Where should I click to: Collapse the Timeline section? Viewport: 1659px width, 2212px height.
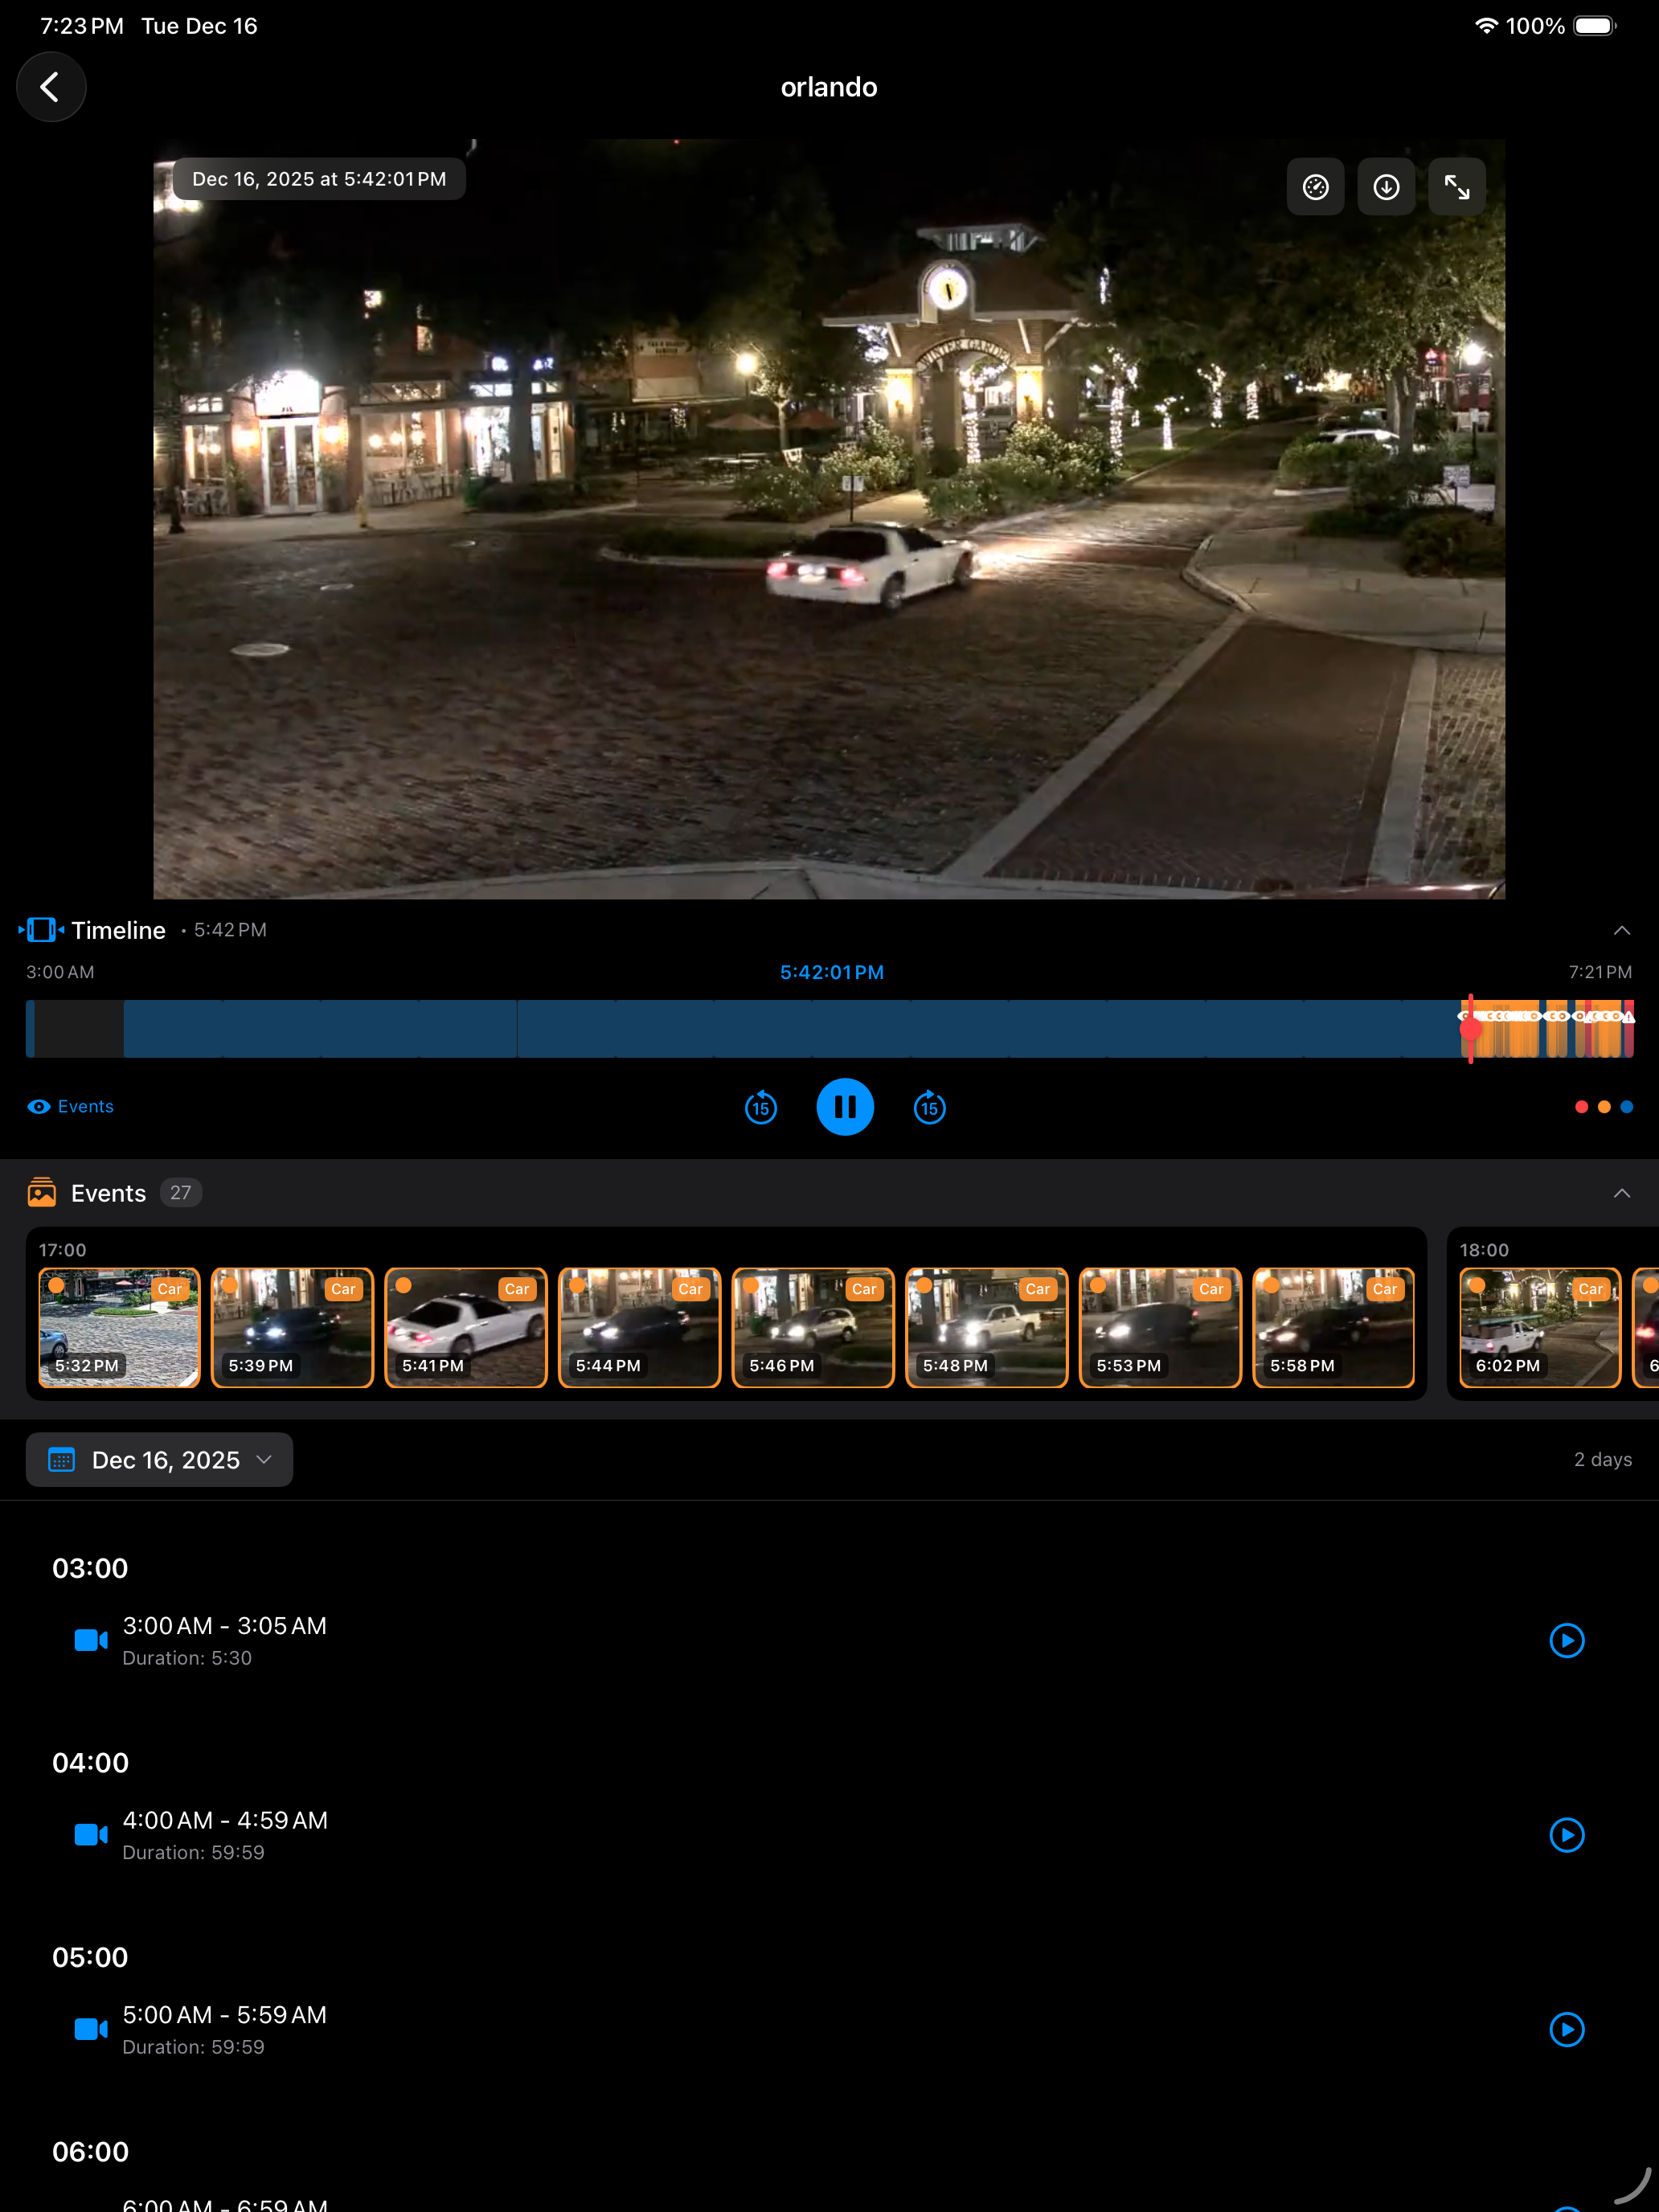1622,930
